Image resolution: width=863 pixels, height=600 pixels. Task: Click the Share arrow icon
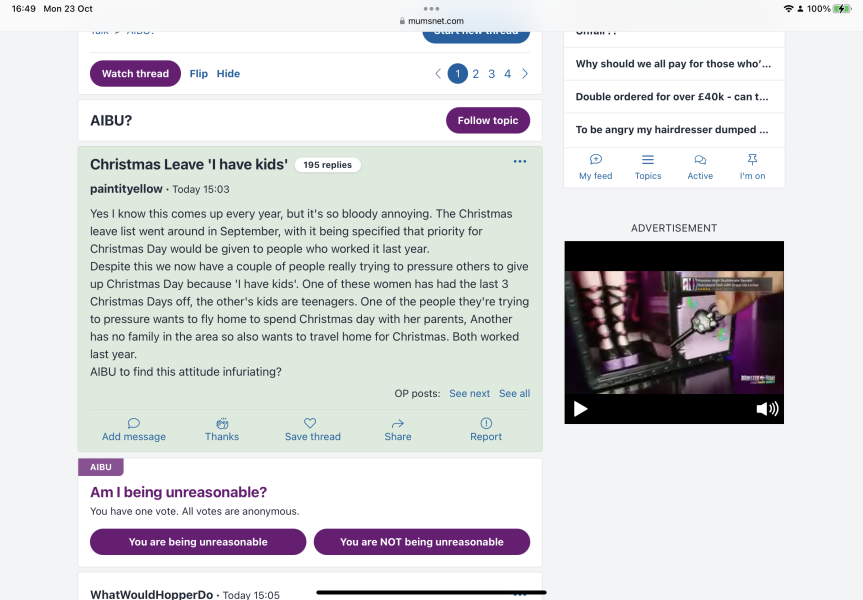pyautogui.click(x=398, y=423)
